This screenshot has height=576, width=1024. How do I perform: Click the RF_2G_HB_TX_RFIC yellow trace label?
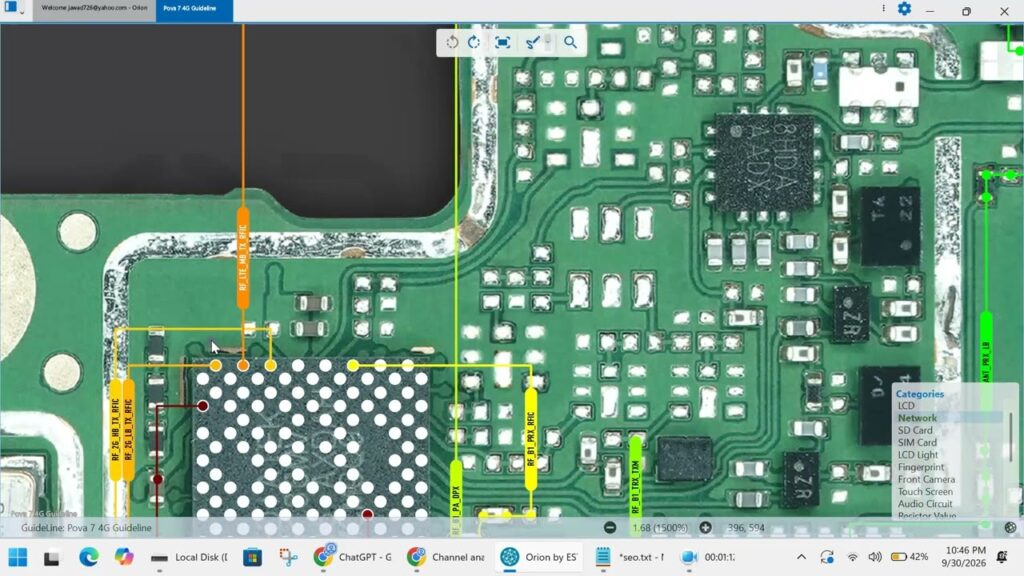[x=116, y=430]
